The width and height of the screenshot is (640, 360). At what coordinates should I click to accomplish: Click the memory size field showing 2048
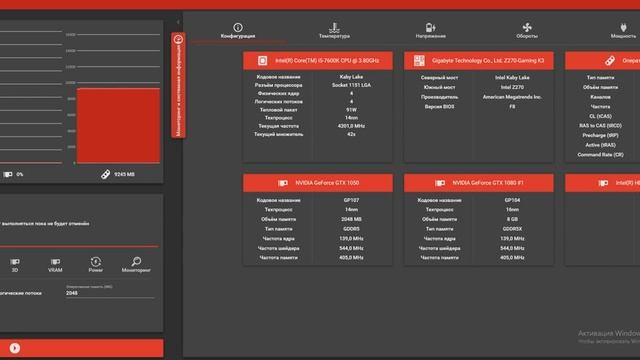(x=110, y=293)
